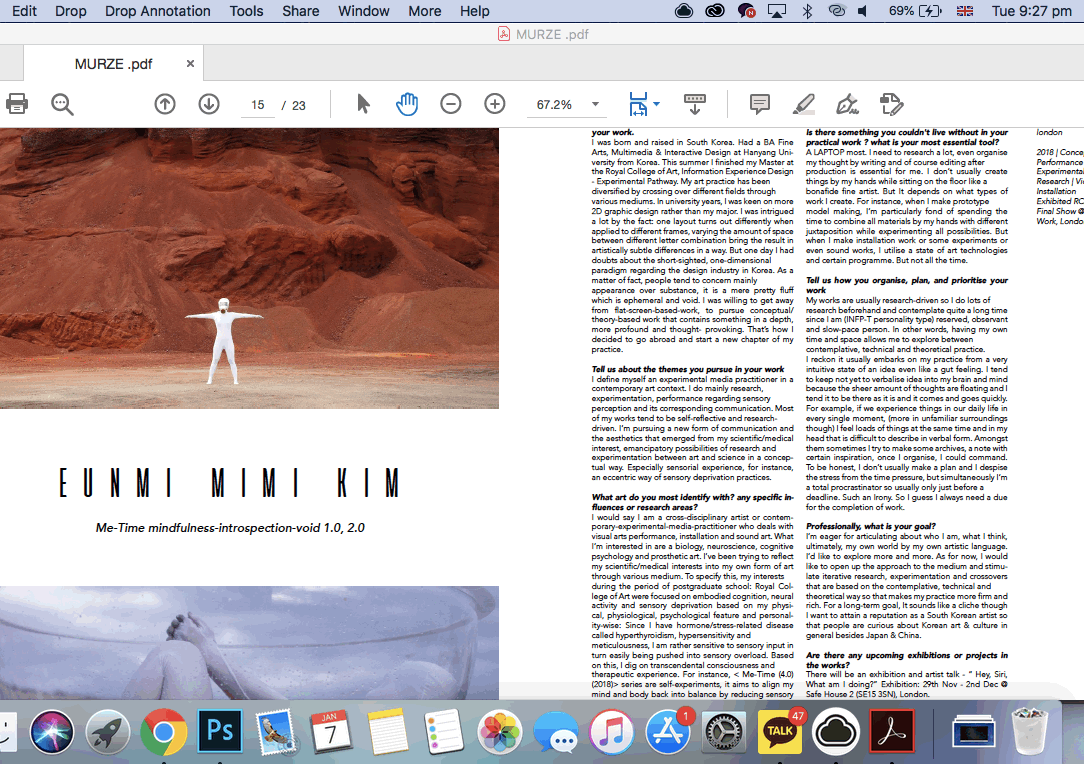Viewport: 1084px width, 764px height.
Task: Select the arrow Selection tool
Action: point(363,104)
